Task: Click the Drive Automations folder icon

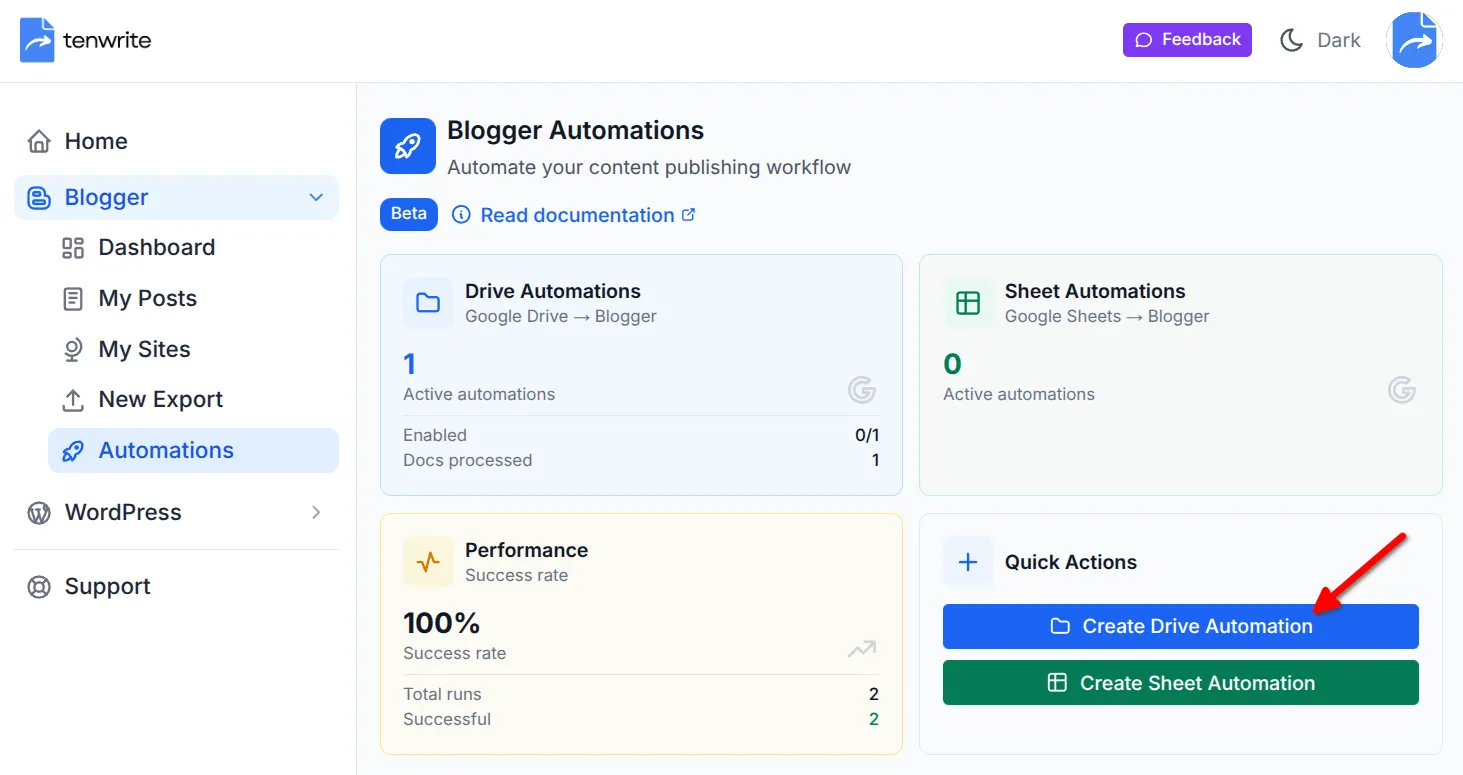Action: tap(428, 303)
